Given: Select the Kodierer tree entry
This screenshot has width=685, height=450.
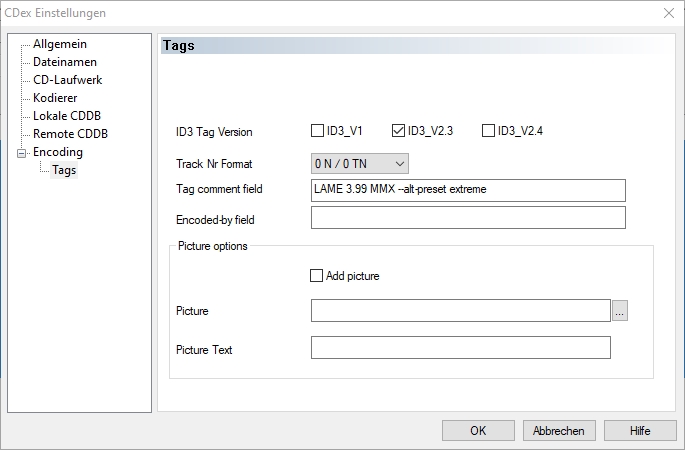Looking at the screenshot, I should pyautogui.click(x=55, y=98).
